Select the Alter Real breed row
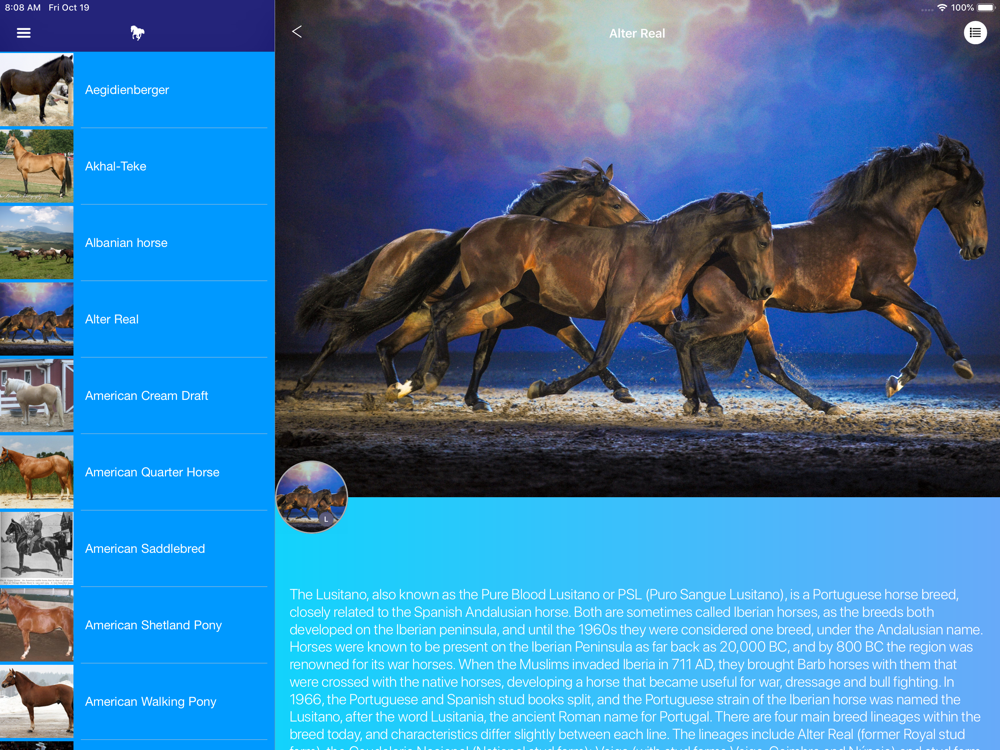The width and height of the screenshot is (1000, 750). 137,320
